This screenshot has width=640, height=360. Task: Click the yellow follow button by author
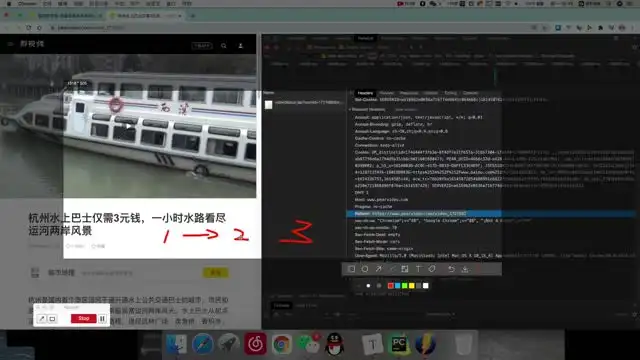coord(216,273)
